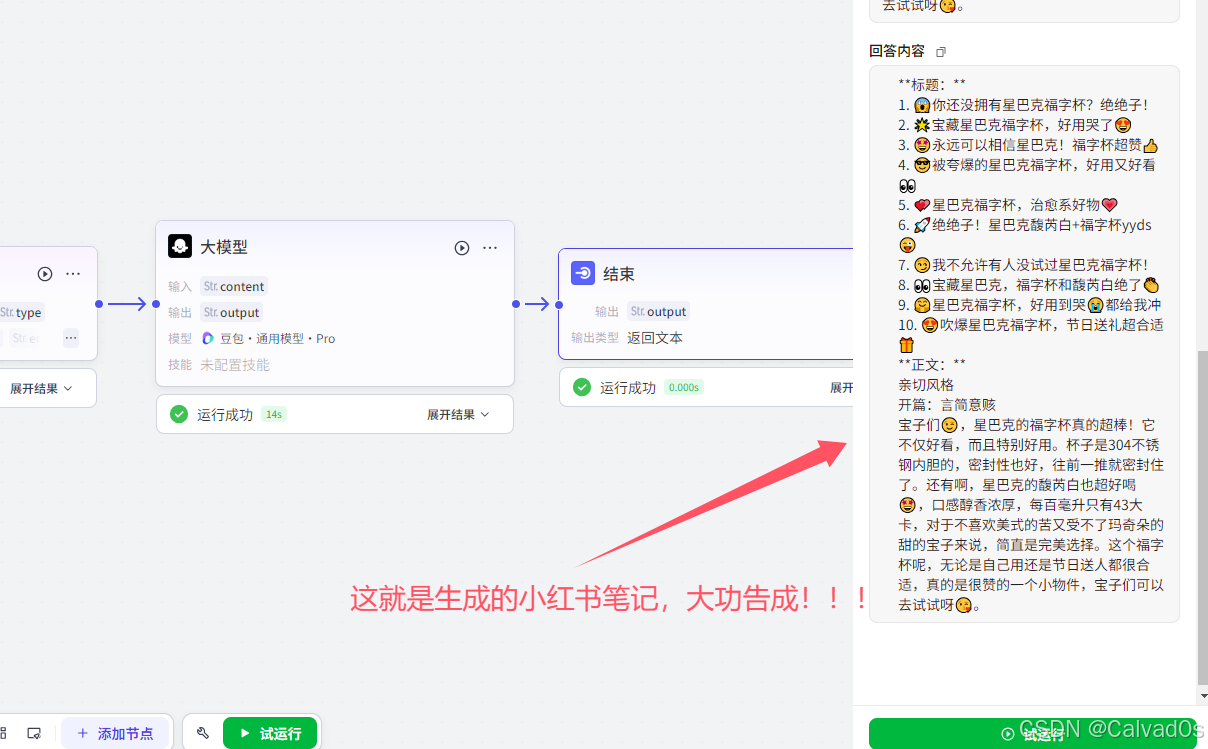This screenshot has height=749, width=1208.
Task: Click the output connection port of 大模型 node
Action: click(516, 304)
